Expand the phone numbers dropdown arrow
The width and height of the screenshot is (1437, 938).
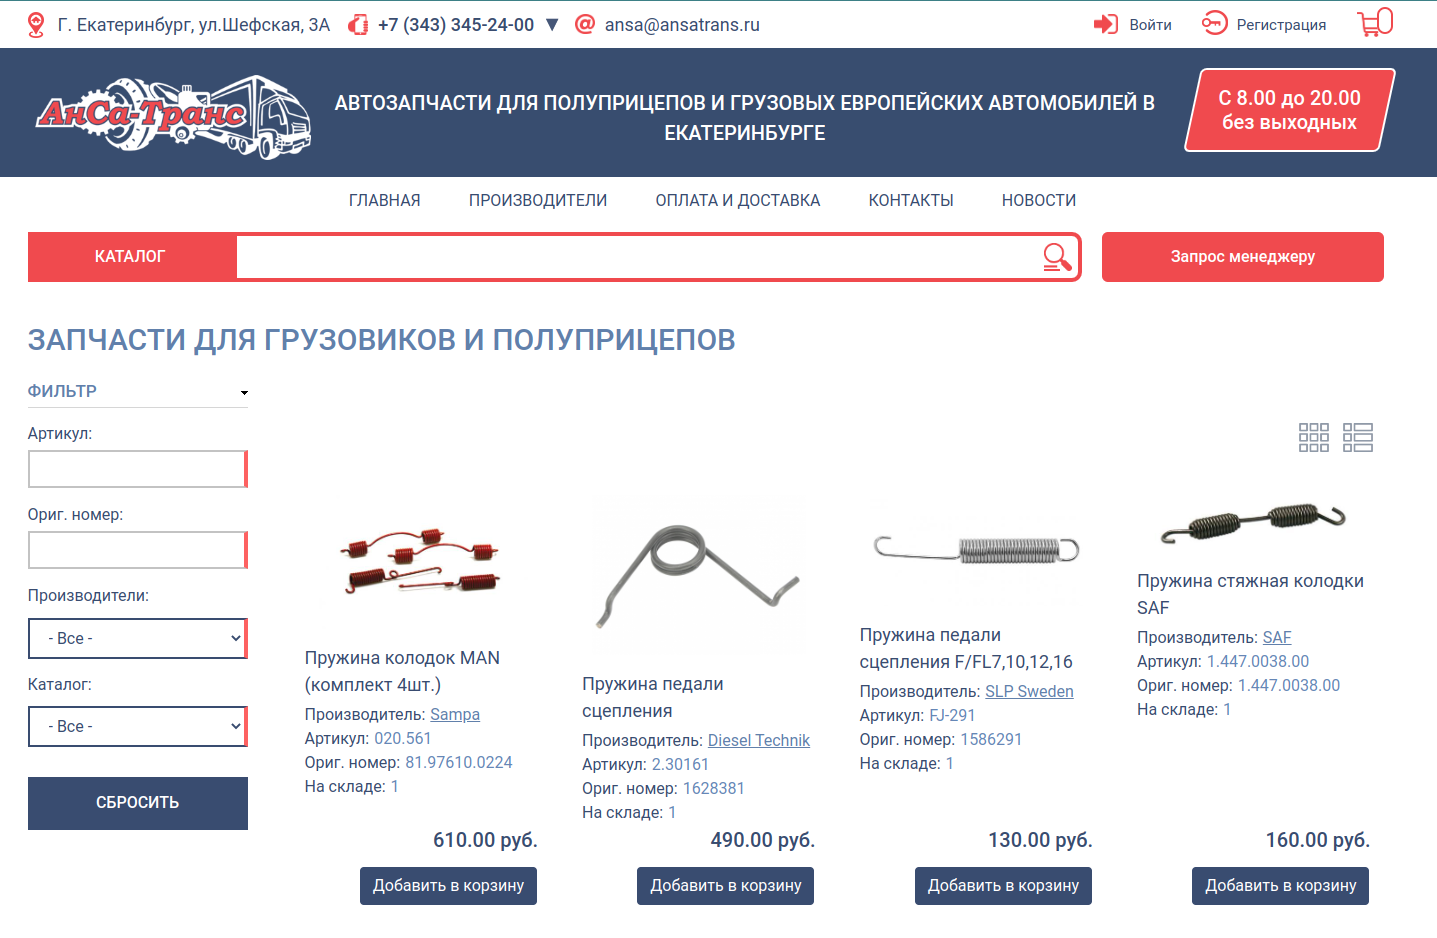click(552, 25)
